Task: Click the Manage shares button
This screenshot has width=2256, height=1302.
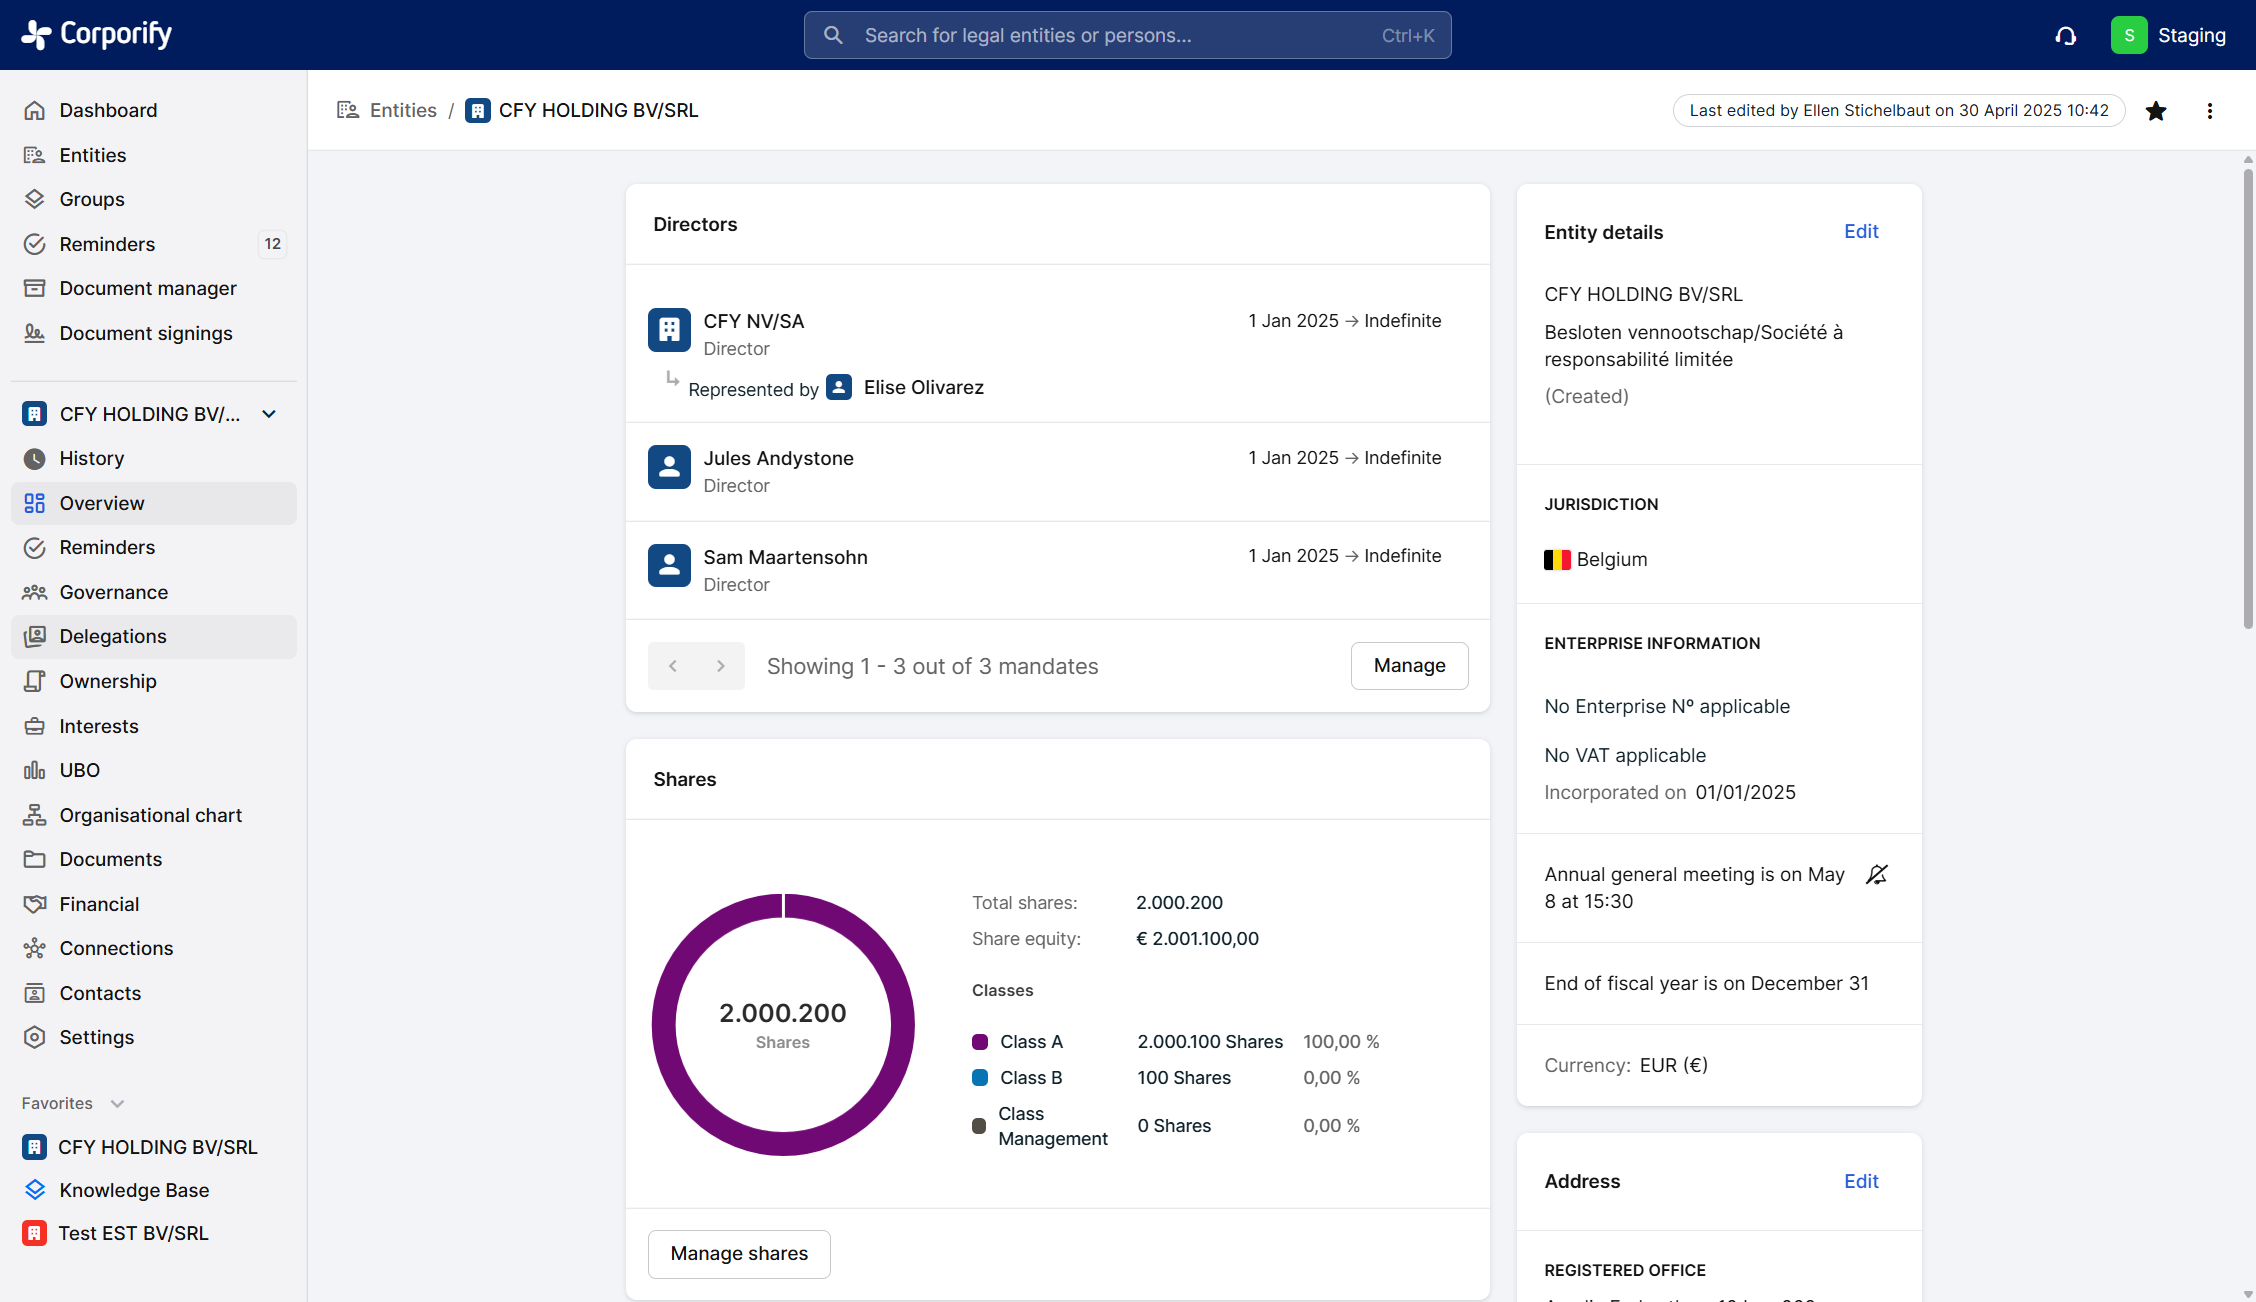Action: pos(739,1254)
